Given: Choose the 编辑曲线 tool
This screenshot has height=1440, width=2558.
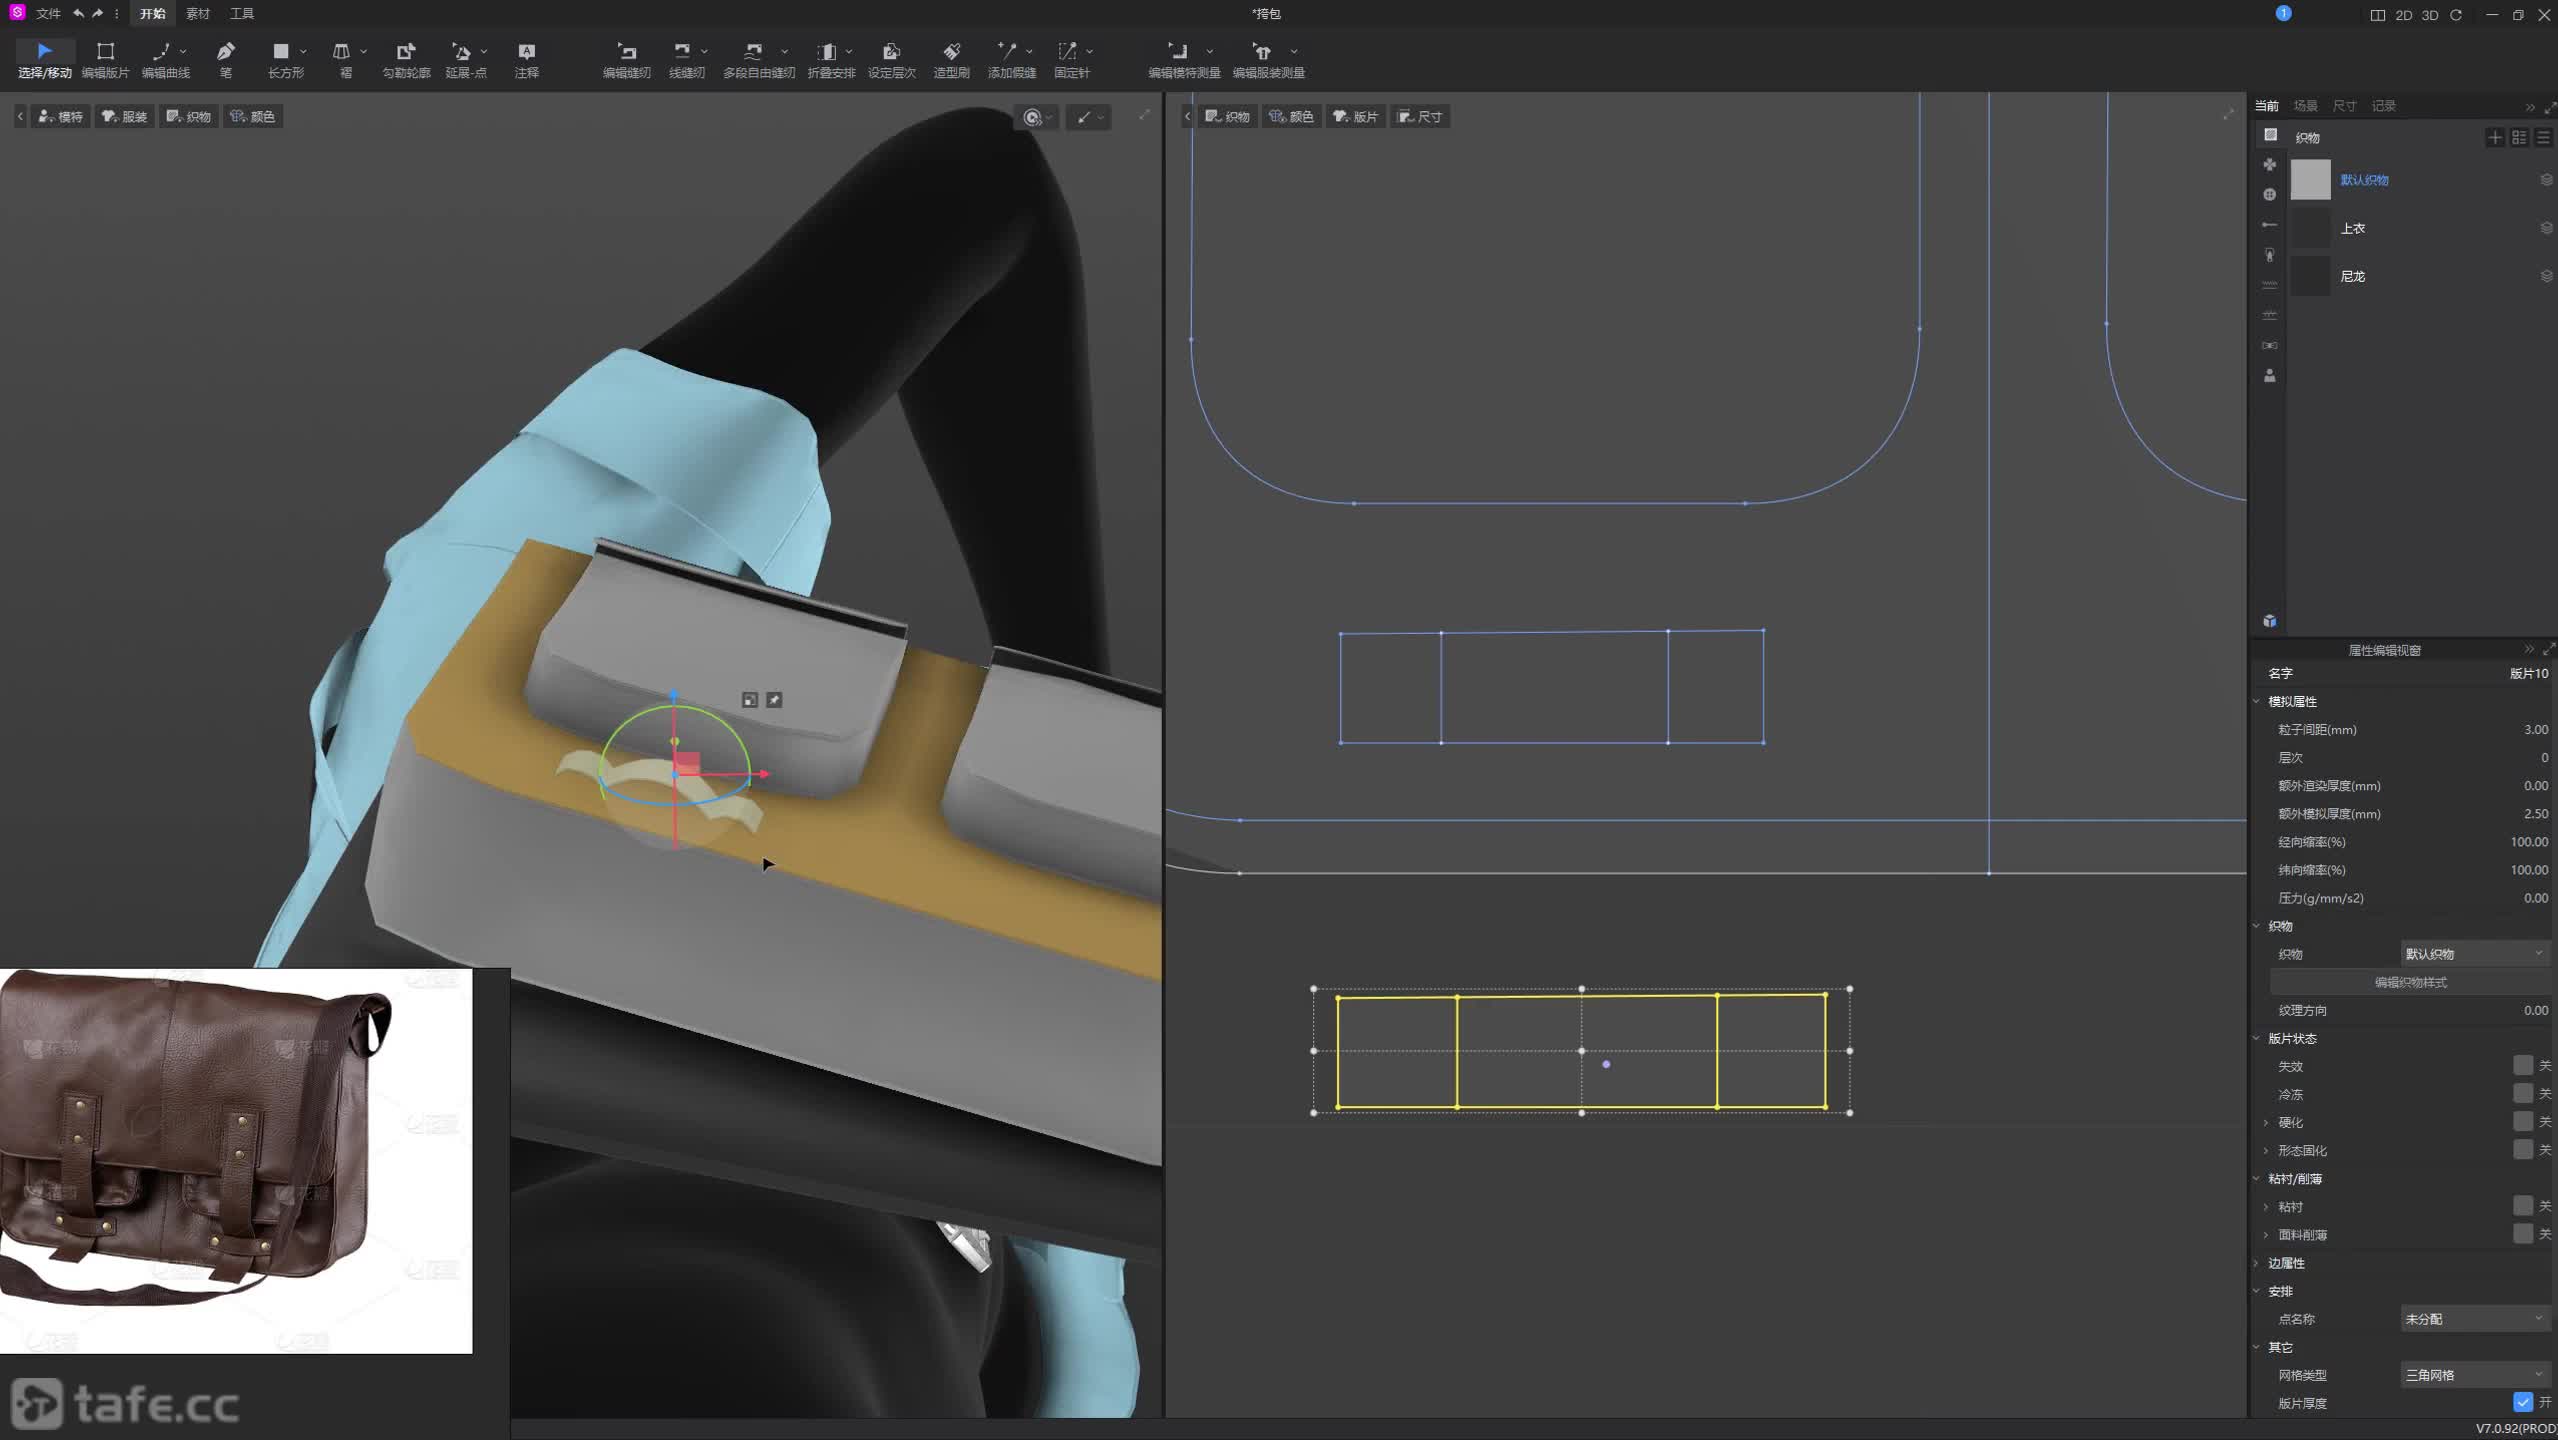Looking at the screenshot, I should (x=164, y=59).
